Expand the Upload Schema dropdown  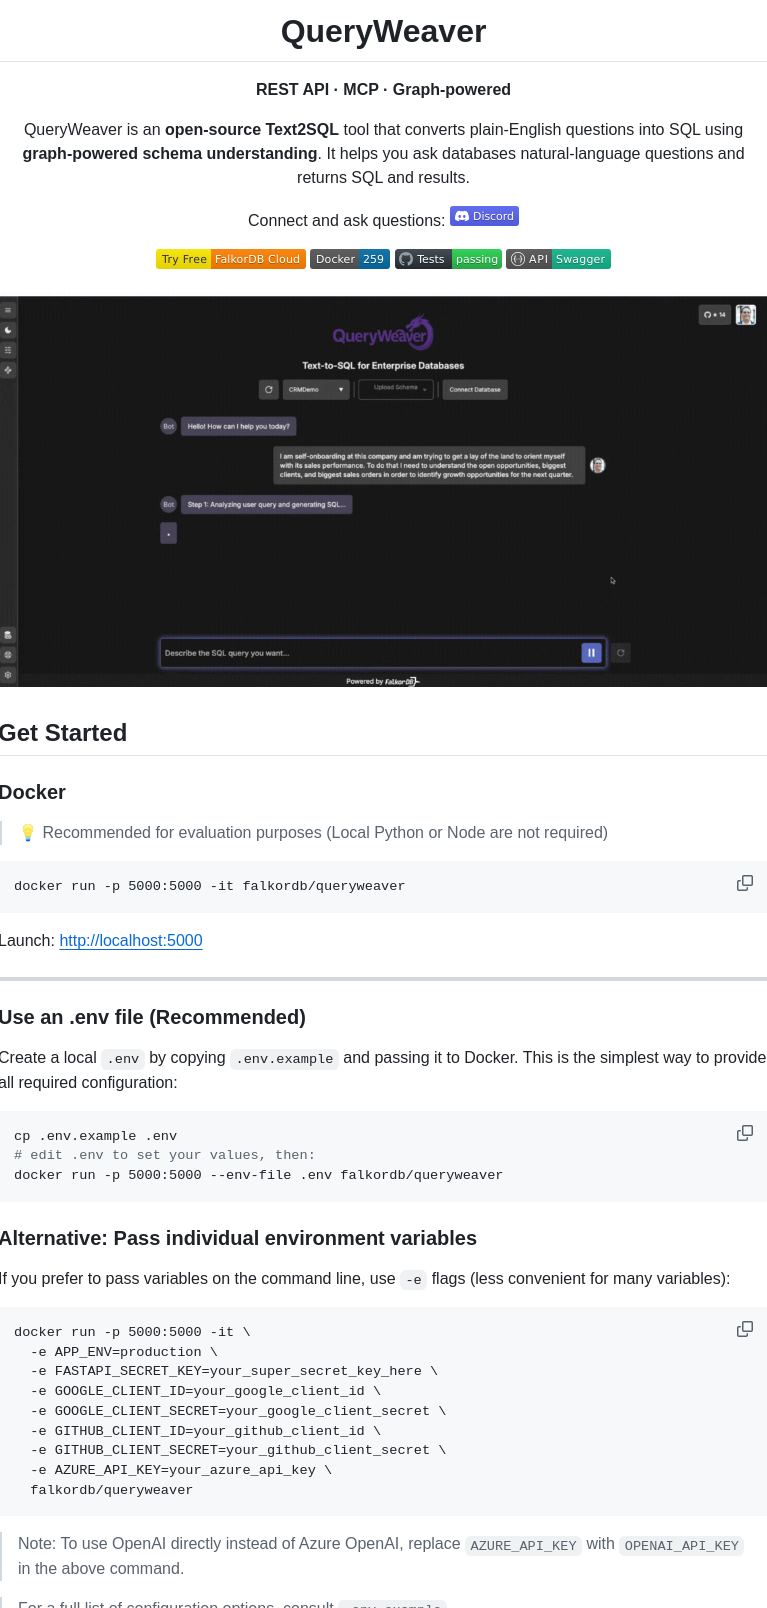(x=396, y=389)
